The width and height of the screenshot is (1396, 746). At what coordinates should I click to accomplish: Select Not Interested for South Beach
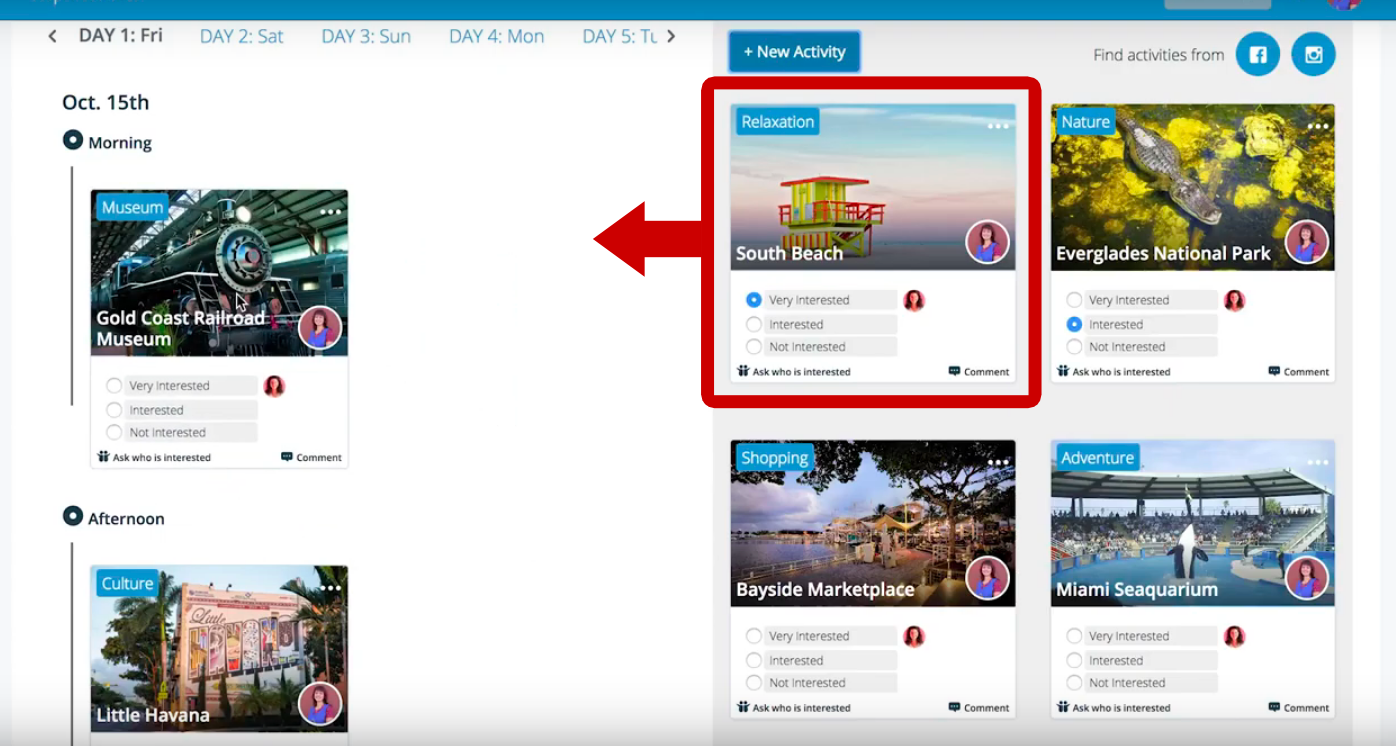tap(754, 347)
